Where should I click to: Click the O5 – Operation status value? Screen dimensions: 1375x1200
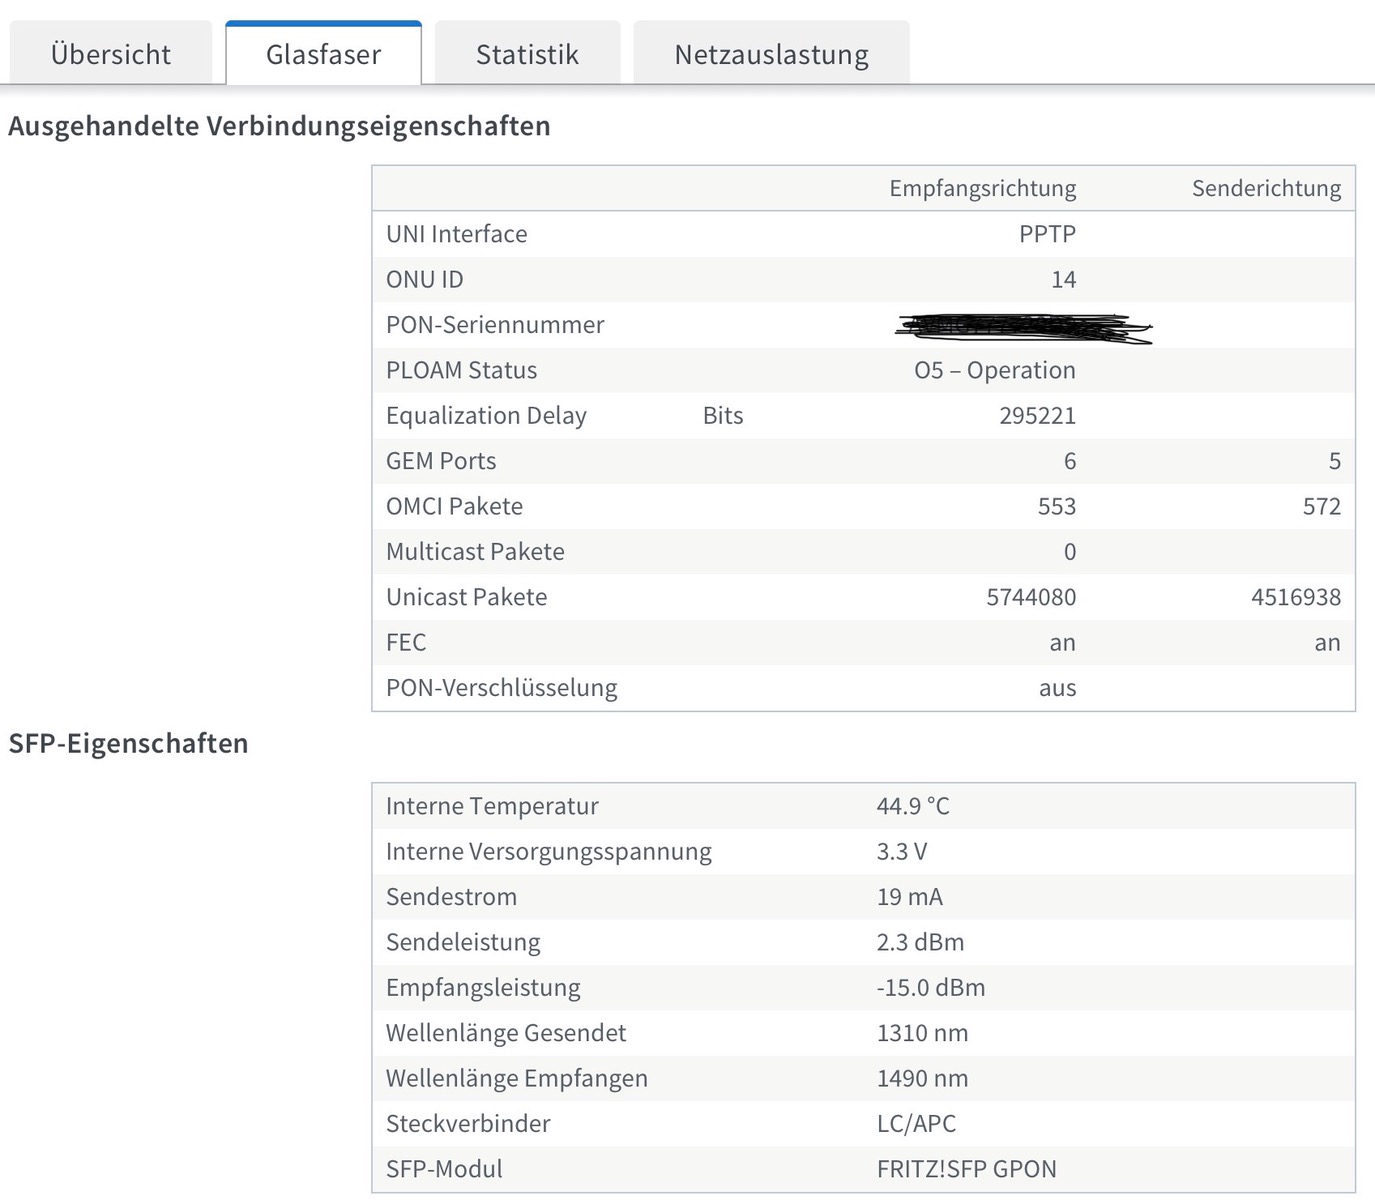coord(994,370)
